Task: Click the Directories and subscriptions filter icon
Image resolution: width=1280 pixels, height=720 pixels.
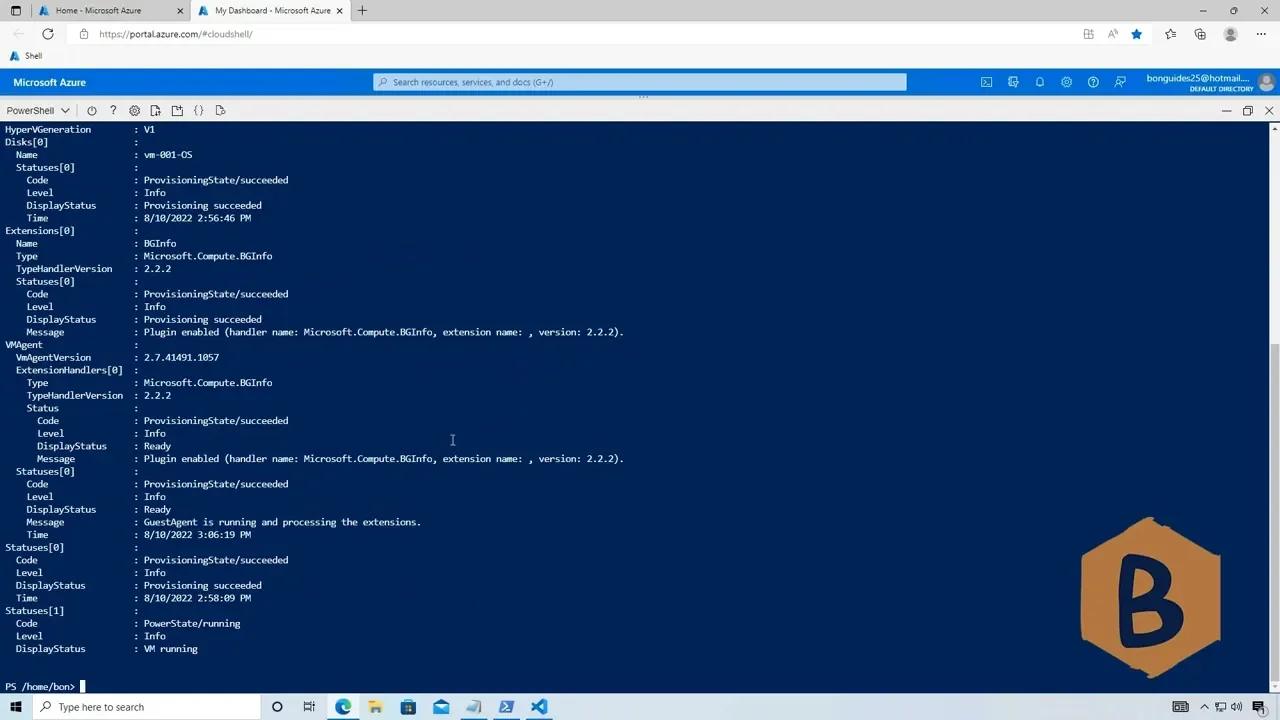Action: [1013, 82]
